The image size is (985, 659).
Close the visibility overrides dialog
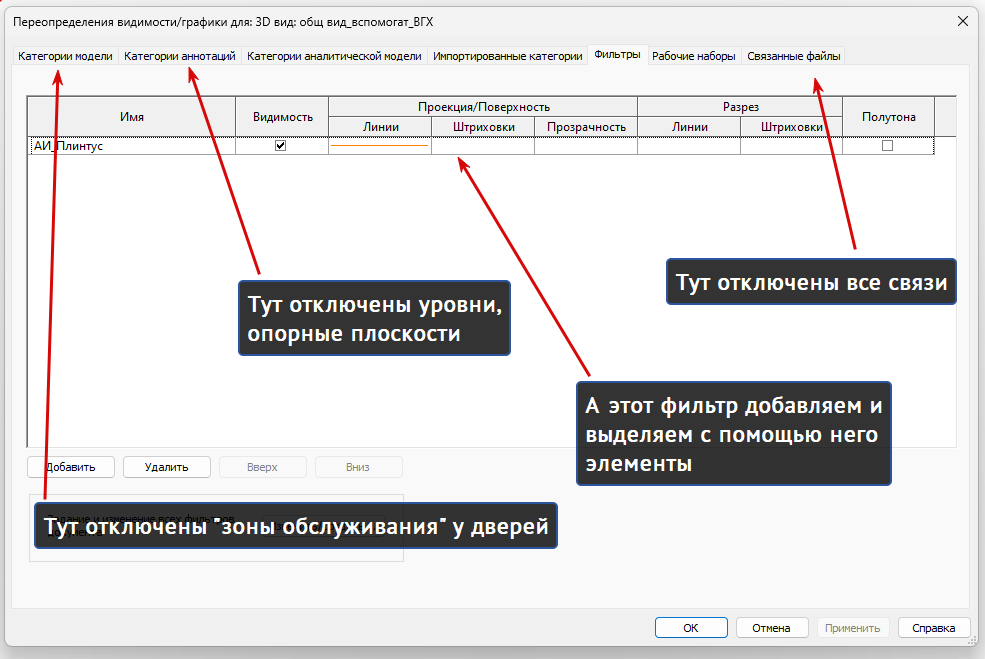[962, 21]
